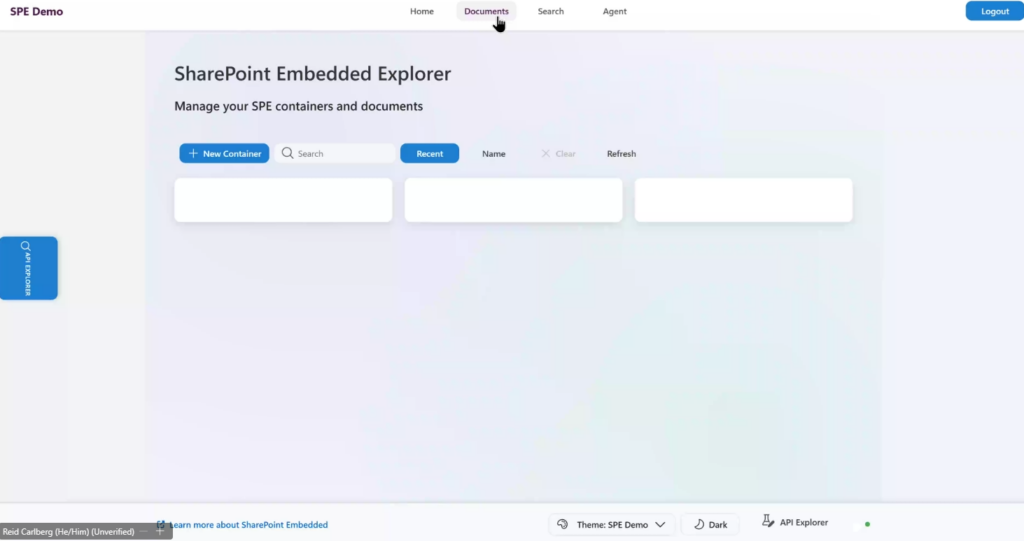Refresh the container list

[x=621, y=154]
